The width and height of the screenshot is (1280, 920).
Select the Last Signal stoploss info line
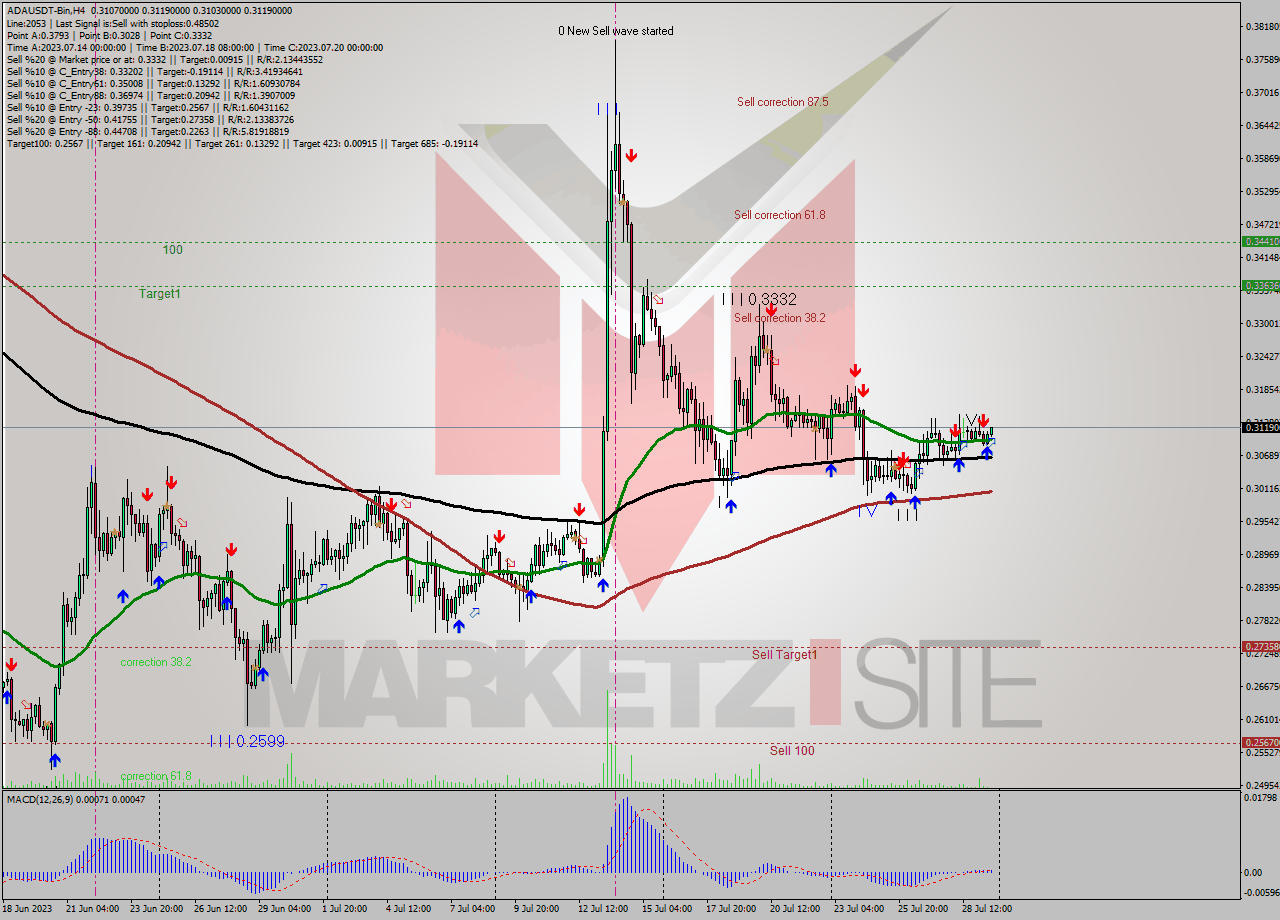tap(114, 23)
